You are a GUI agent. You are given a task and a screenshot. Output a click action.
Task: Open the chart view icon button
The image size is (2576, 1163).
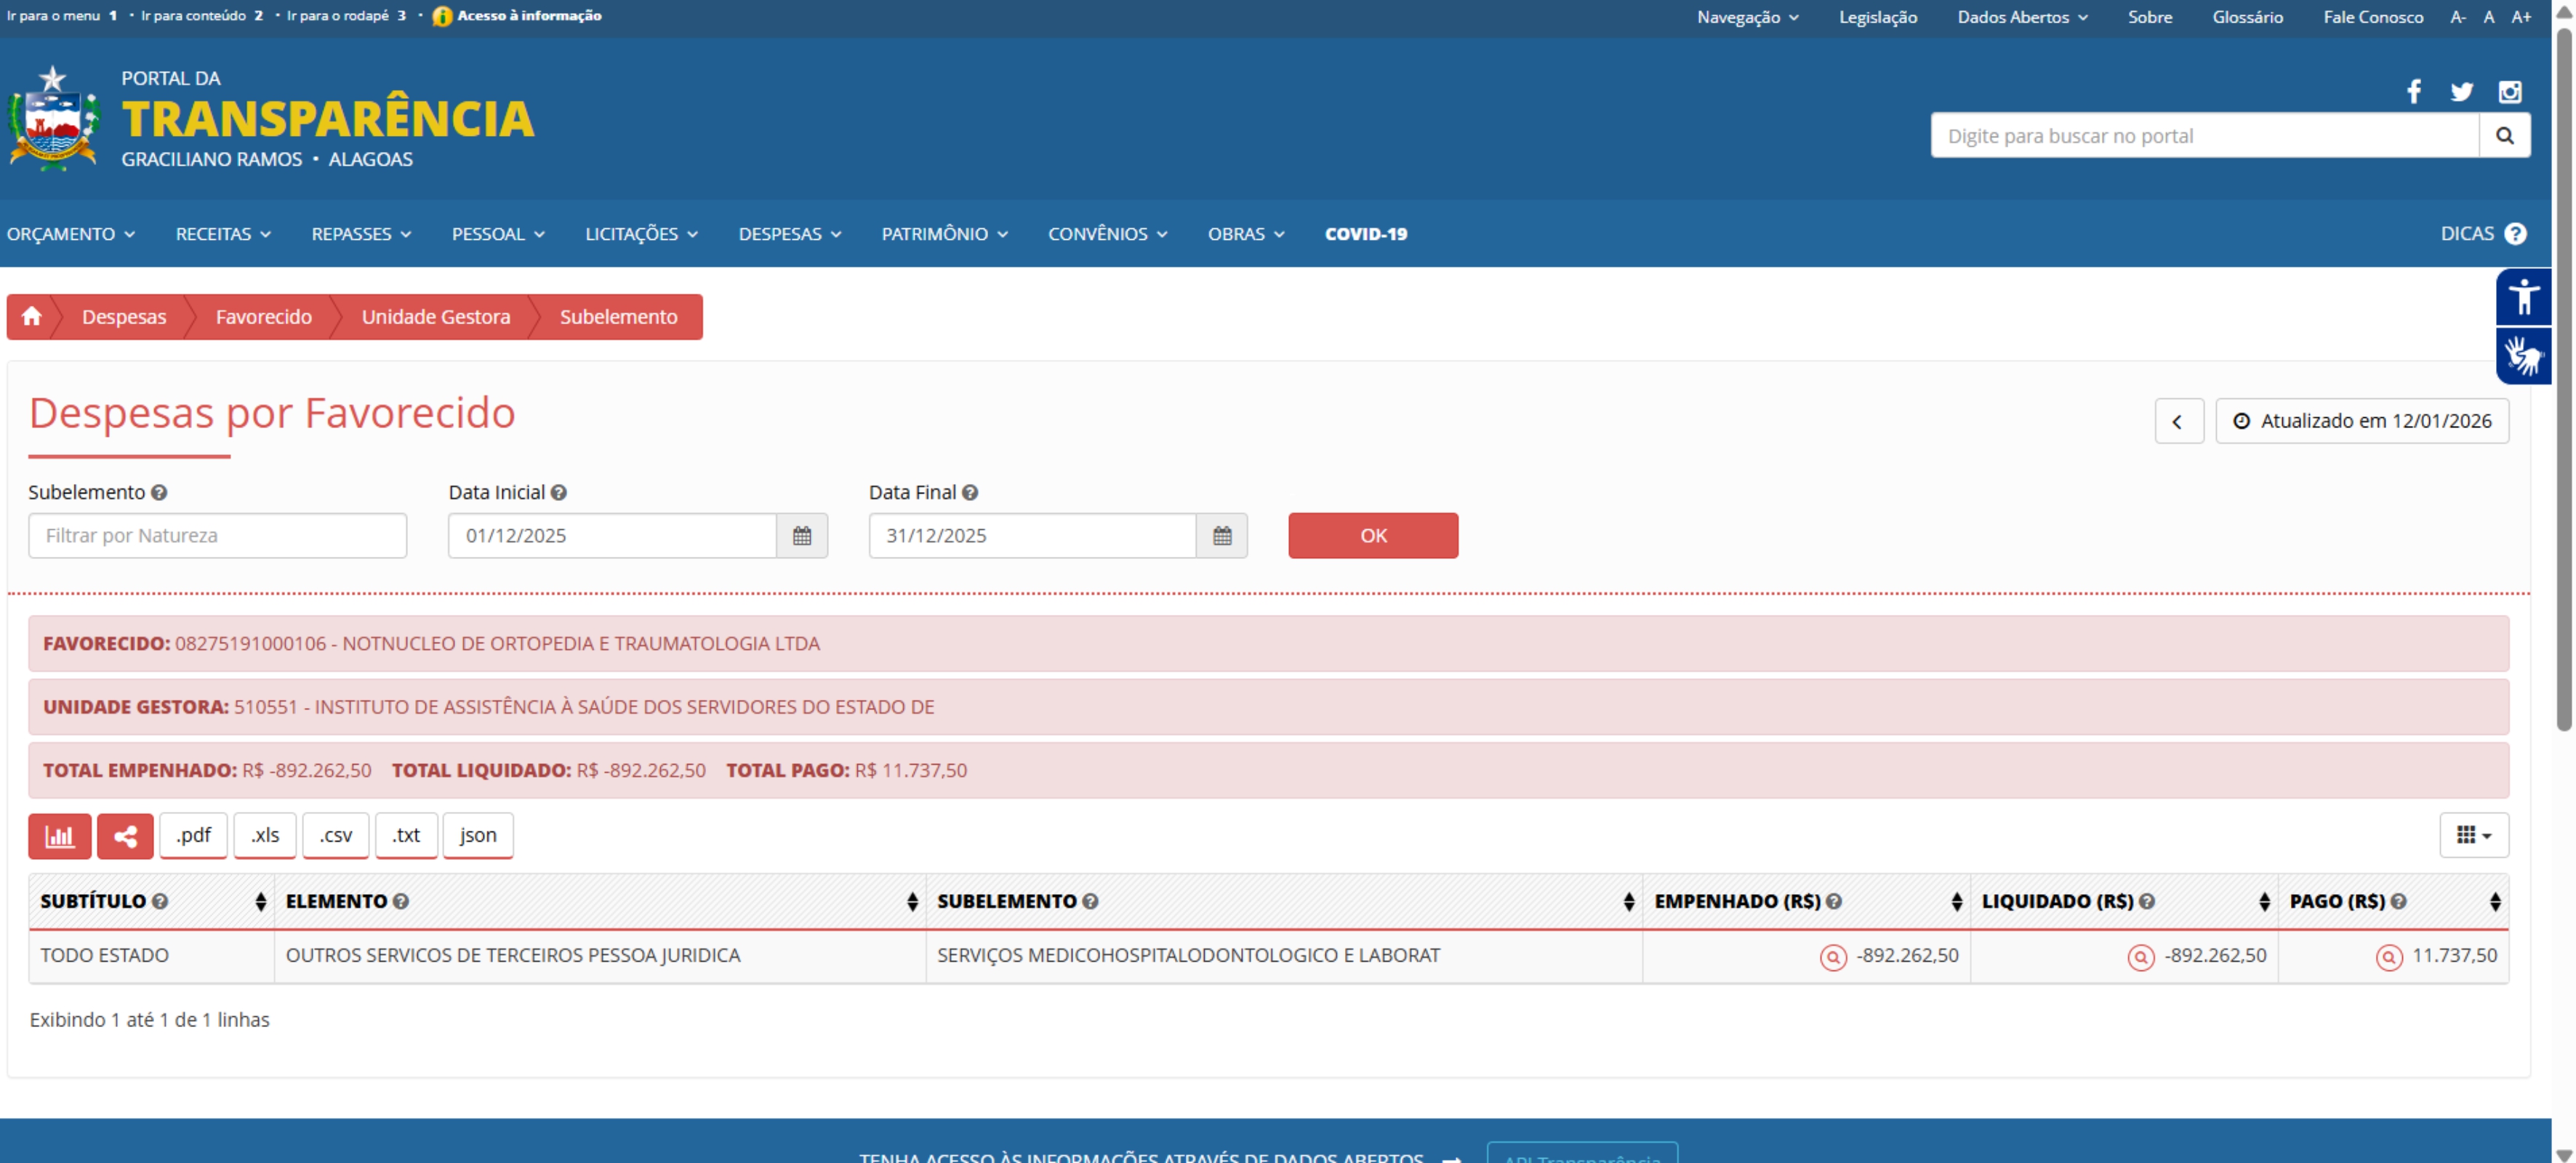coord(60,835)
